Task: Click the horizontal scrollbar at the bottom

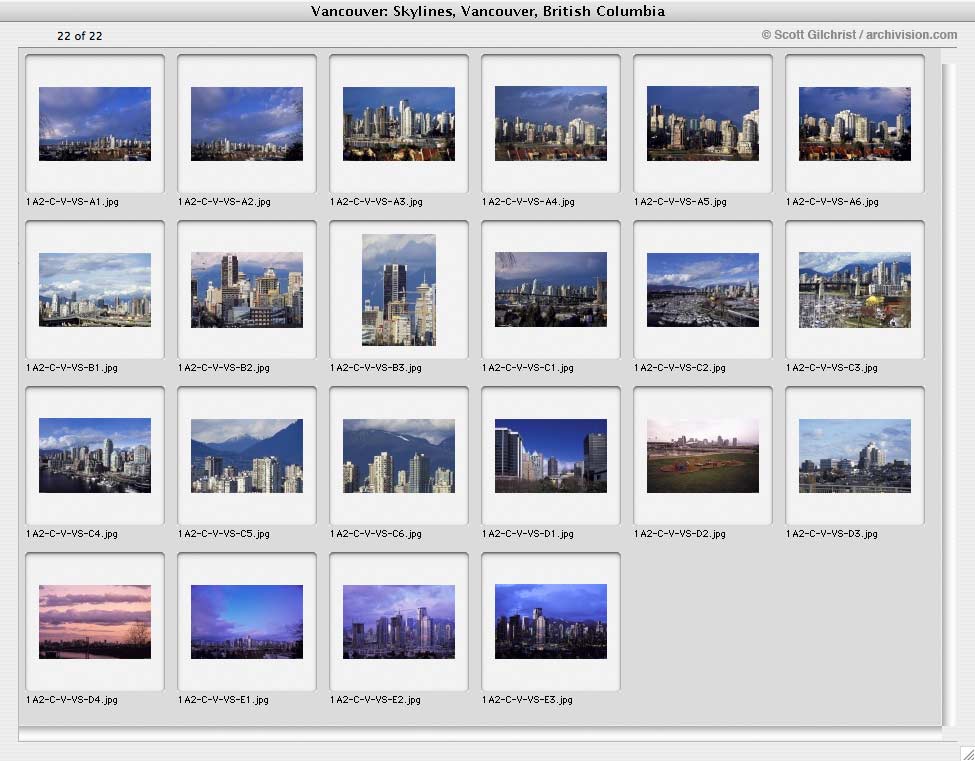Action: tap(480, 736)
